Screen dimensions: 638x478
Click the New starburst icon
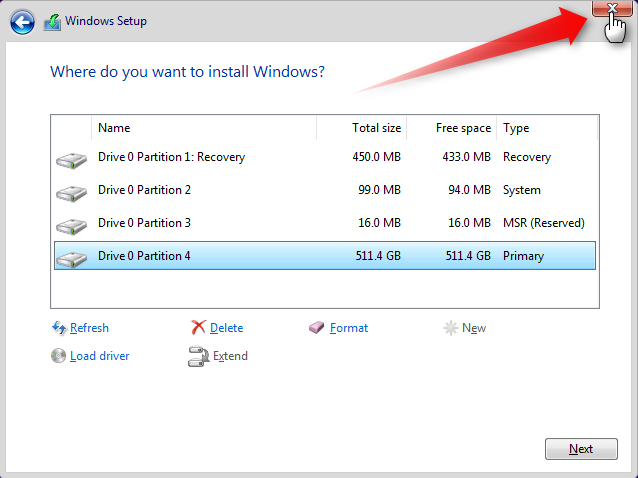coord(450,328)
